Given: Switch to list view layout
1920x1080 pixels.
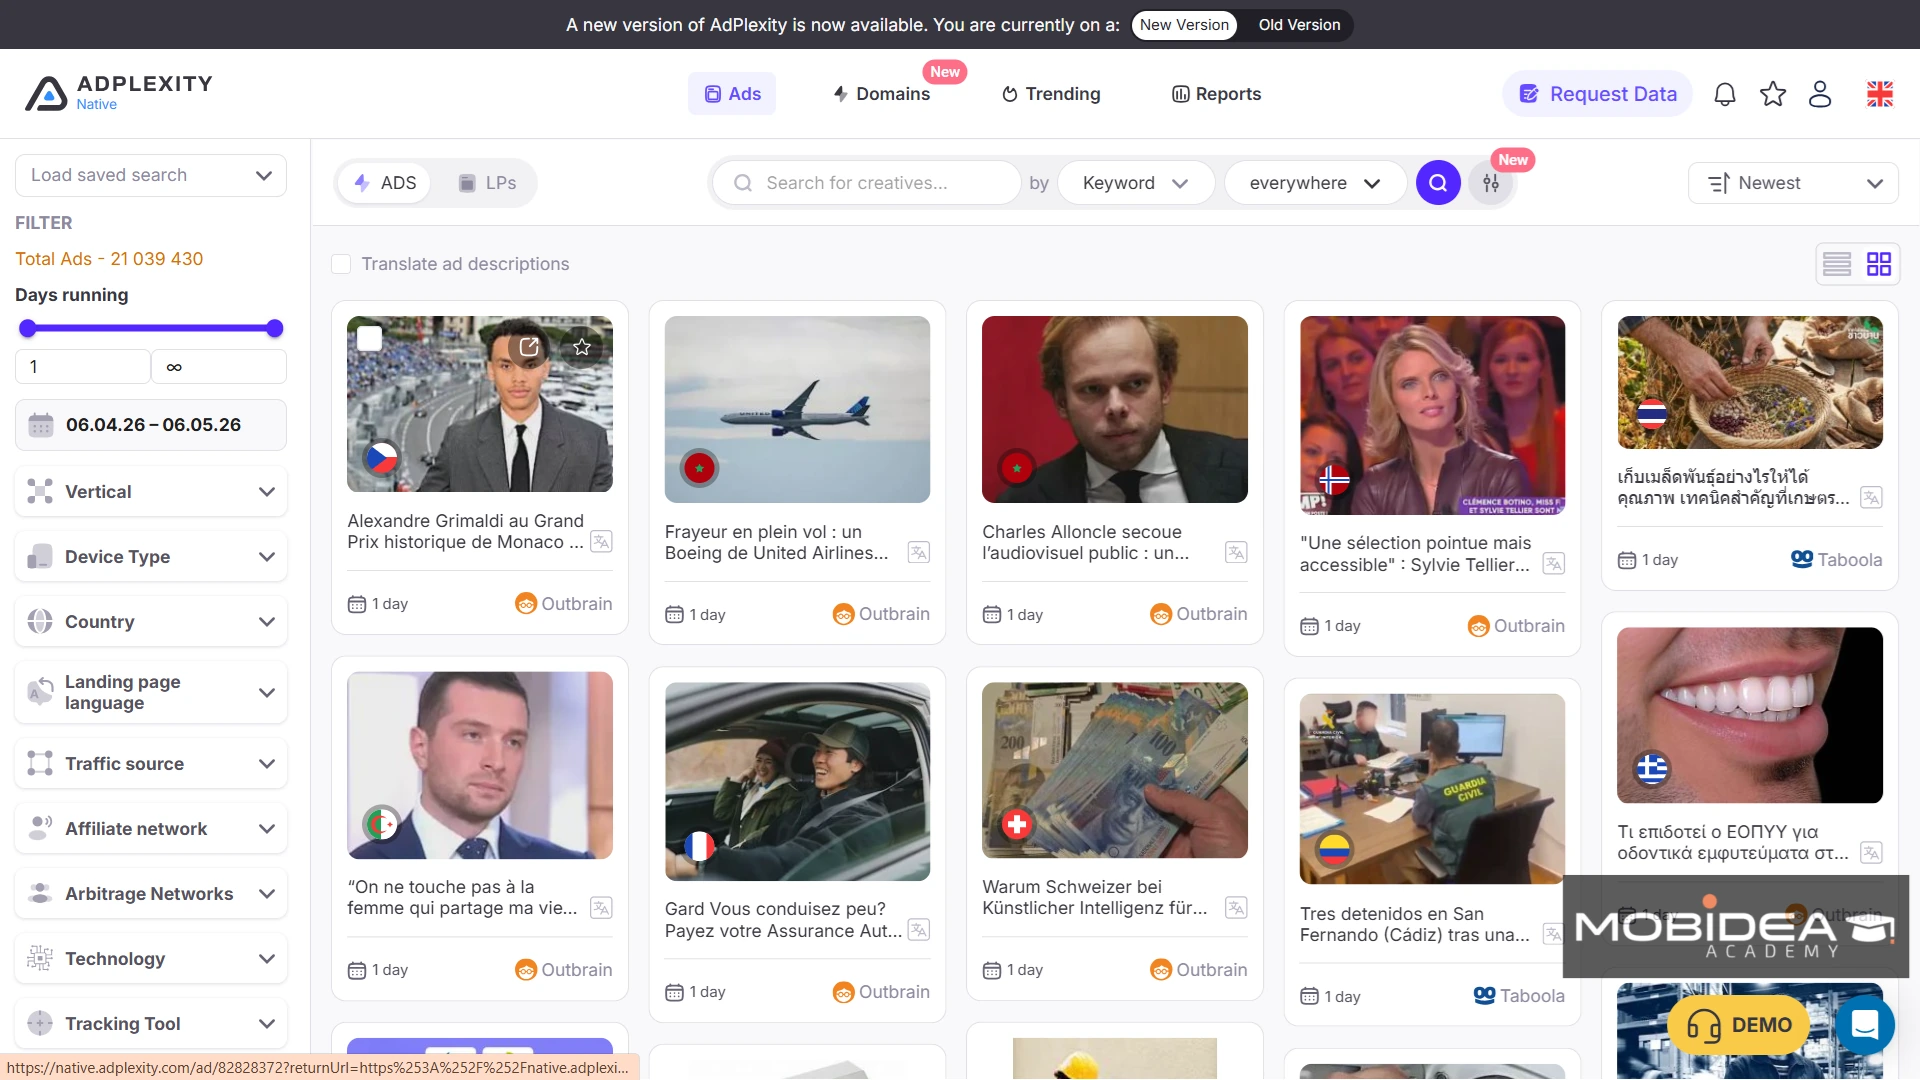Looking at the screenshot, I should pos(1837,264).
